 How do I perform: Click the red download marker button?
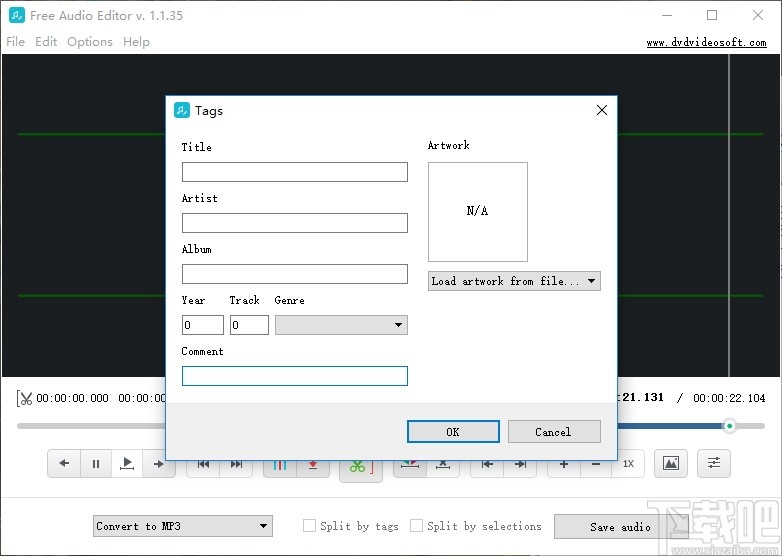click(313, 465)
